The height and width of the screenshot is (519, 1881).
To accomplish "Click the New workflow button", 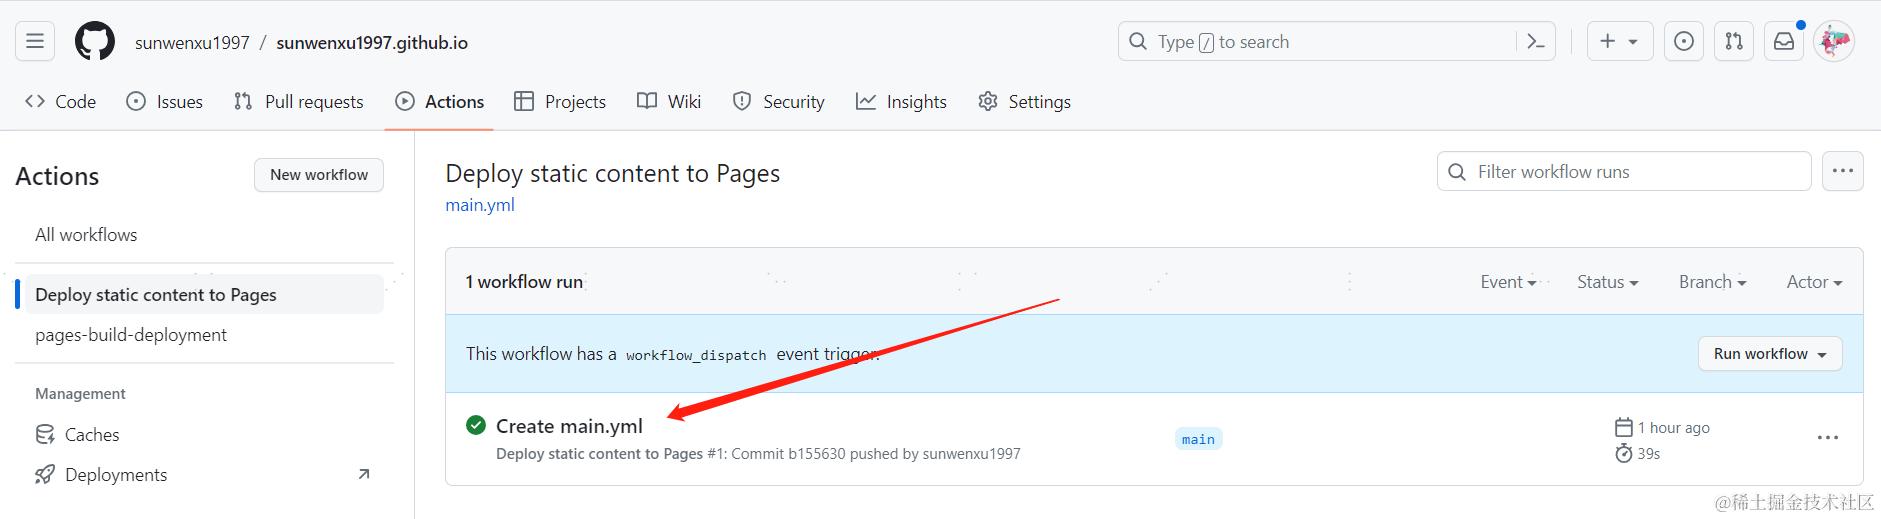I will [x=319, y=175].
